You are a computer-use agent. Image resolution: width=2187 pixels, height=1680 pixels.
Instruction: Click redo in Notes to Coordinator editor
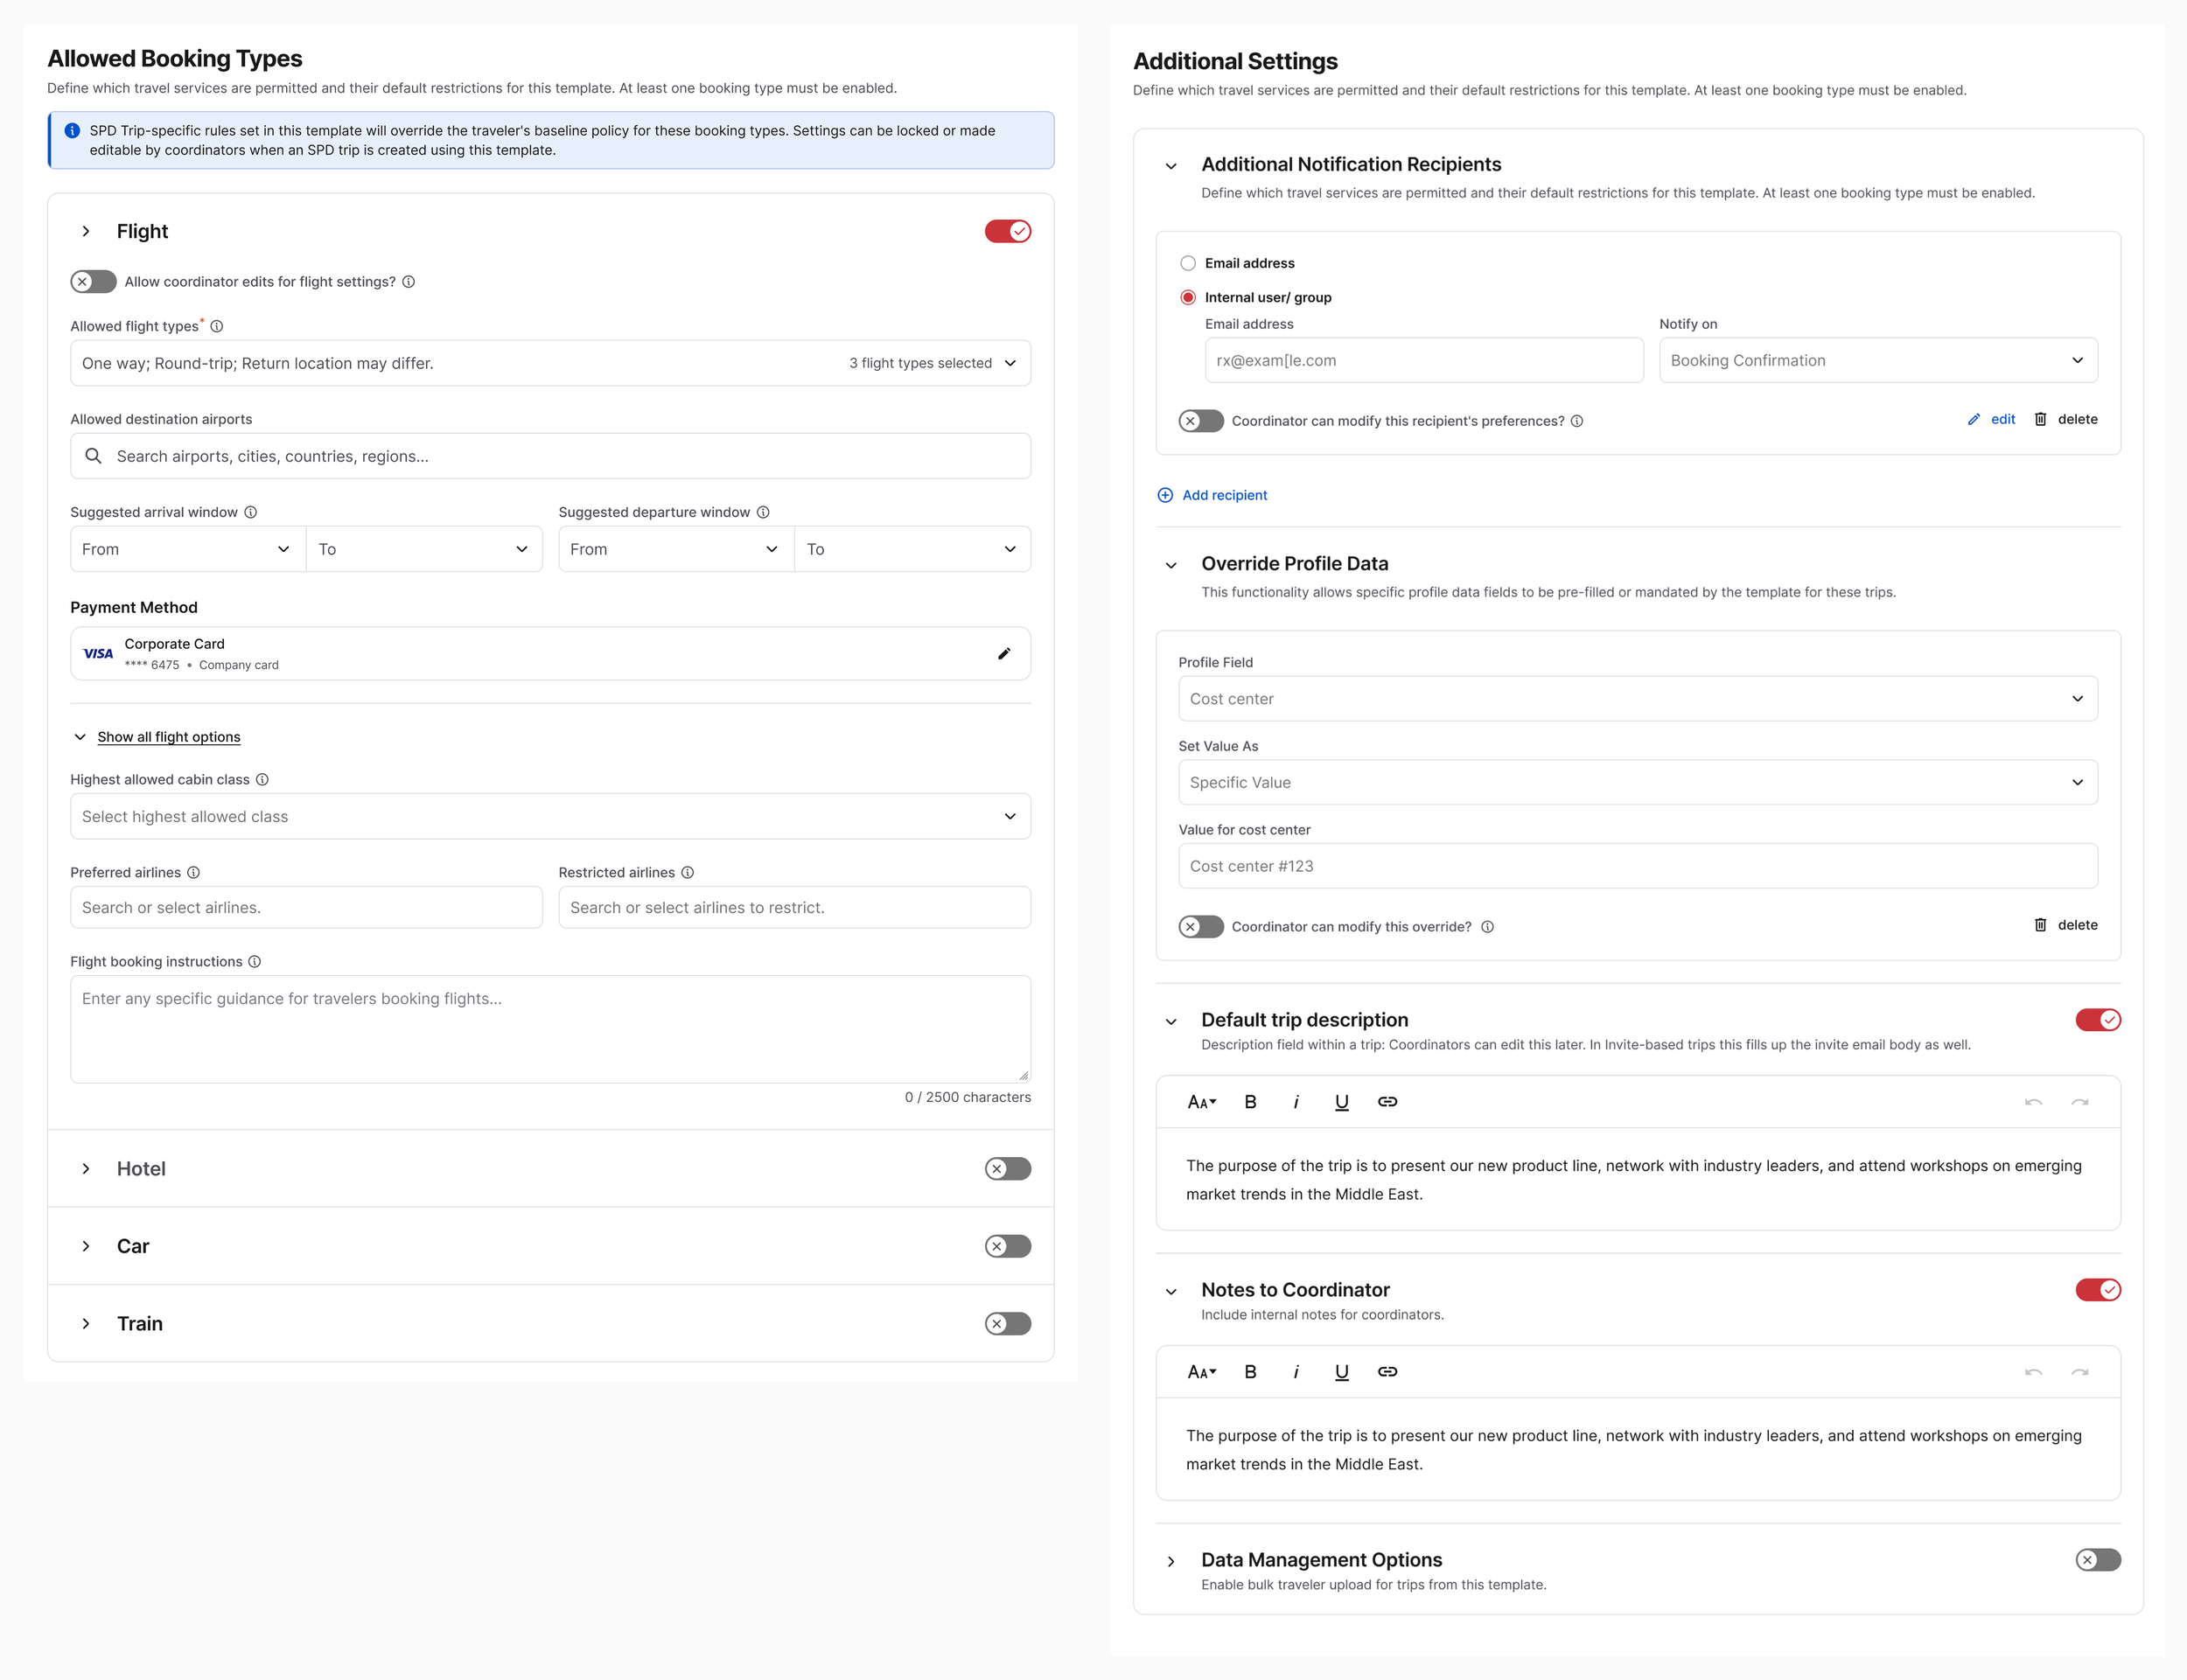tap(2080, 1372)
